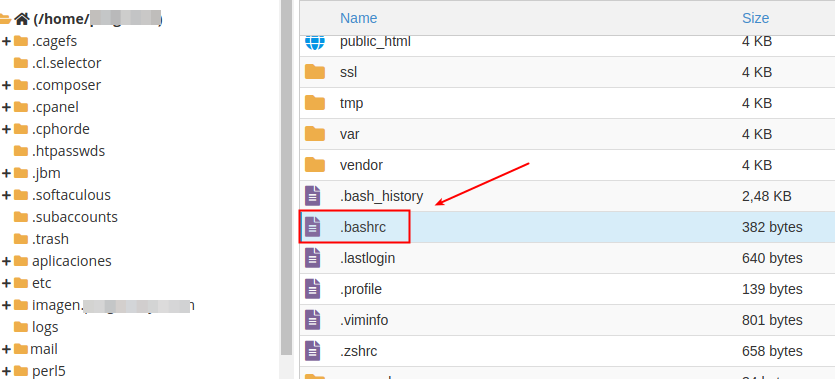The height and width of the screenshot is (379, 835).
Task: Click the .htpasswds folder icon
Action: tap(21, 151)
